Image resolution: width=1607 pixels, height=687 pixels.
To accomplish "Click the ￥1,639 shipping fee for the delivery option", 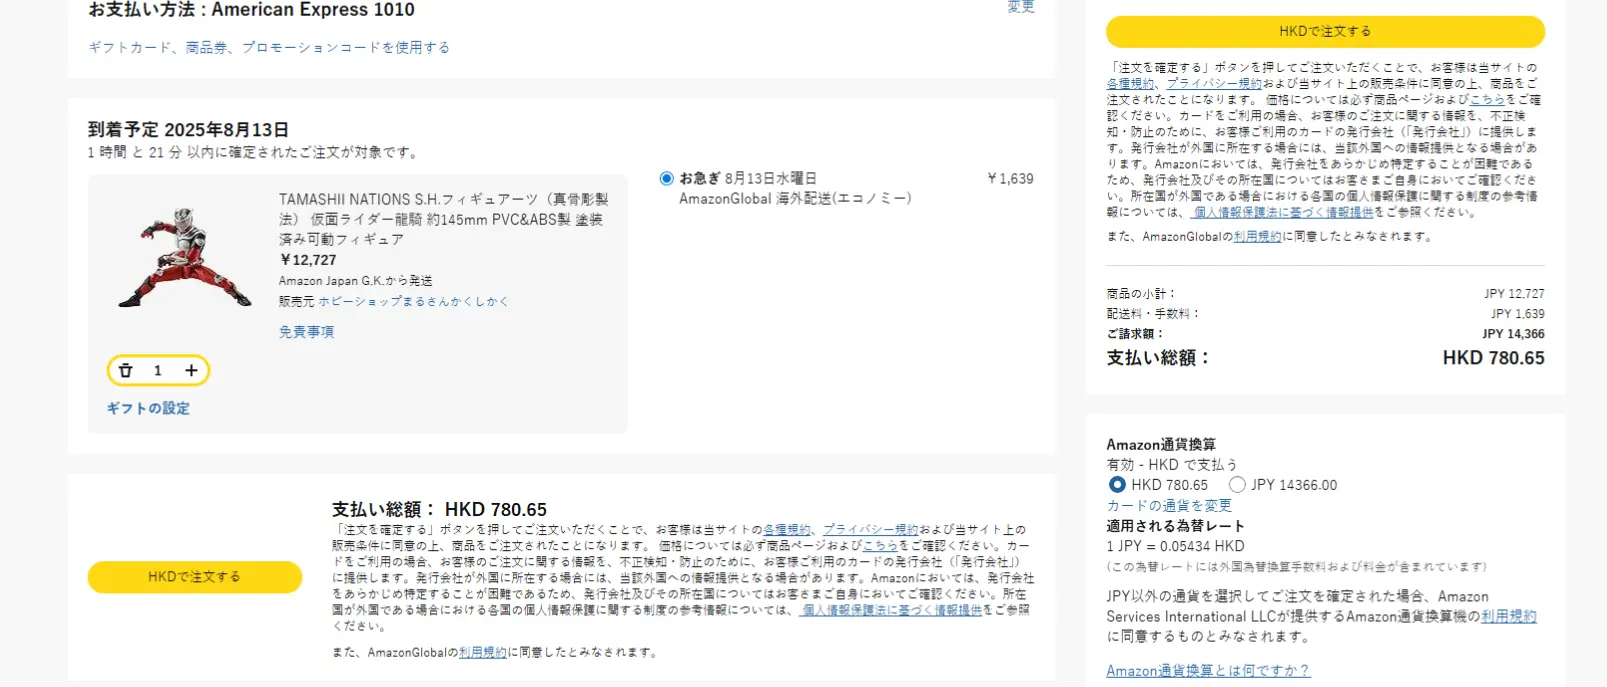I will 1010,179.
